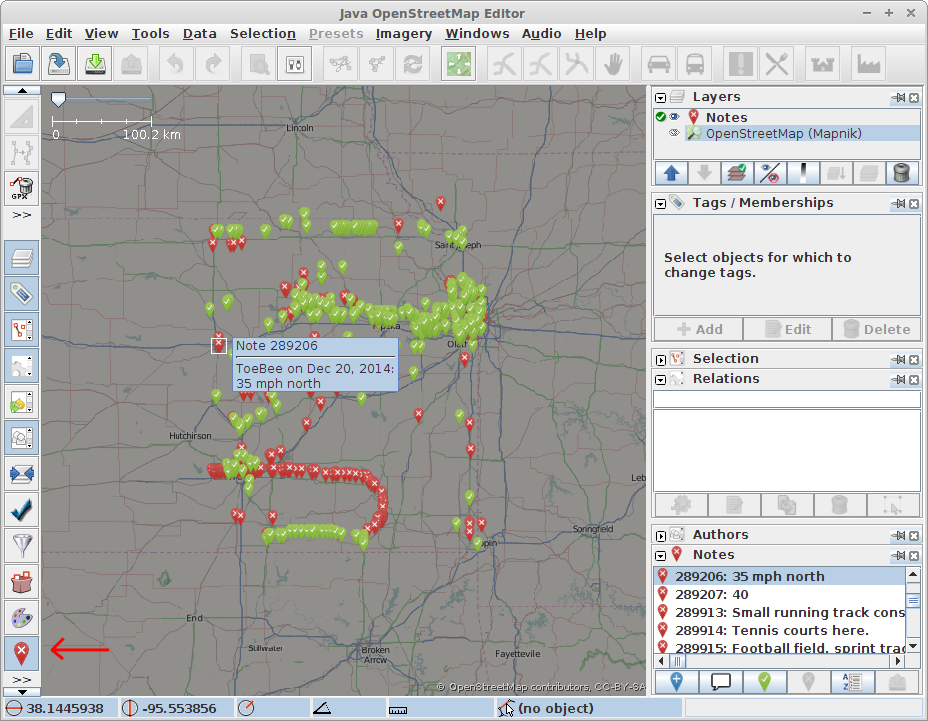928x721 pixels.
Task: Add a comment via the speech bubble icon
Action: (x=722, y=681)
